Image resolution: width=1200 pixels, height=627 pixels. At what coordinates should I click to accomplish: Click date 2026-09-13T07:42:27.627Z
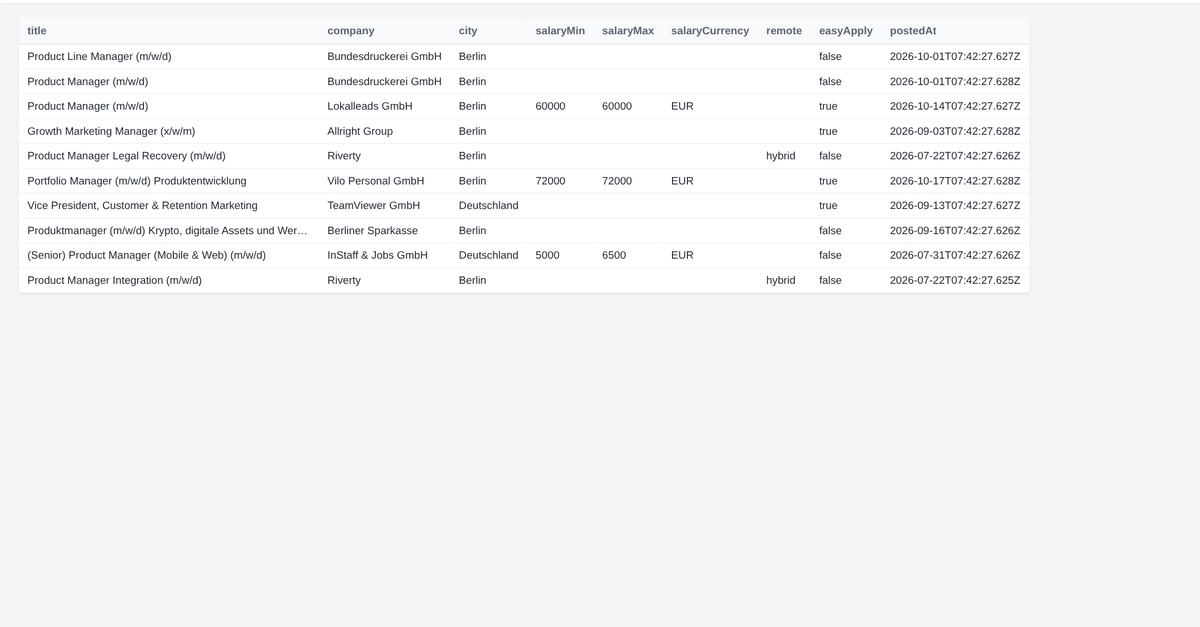955,205
